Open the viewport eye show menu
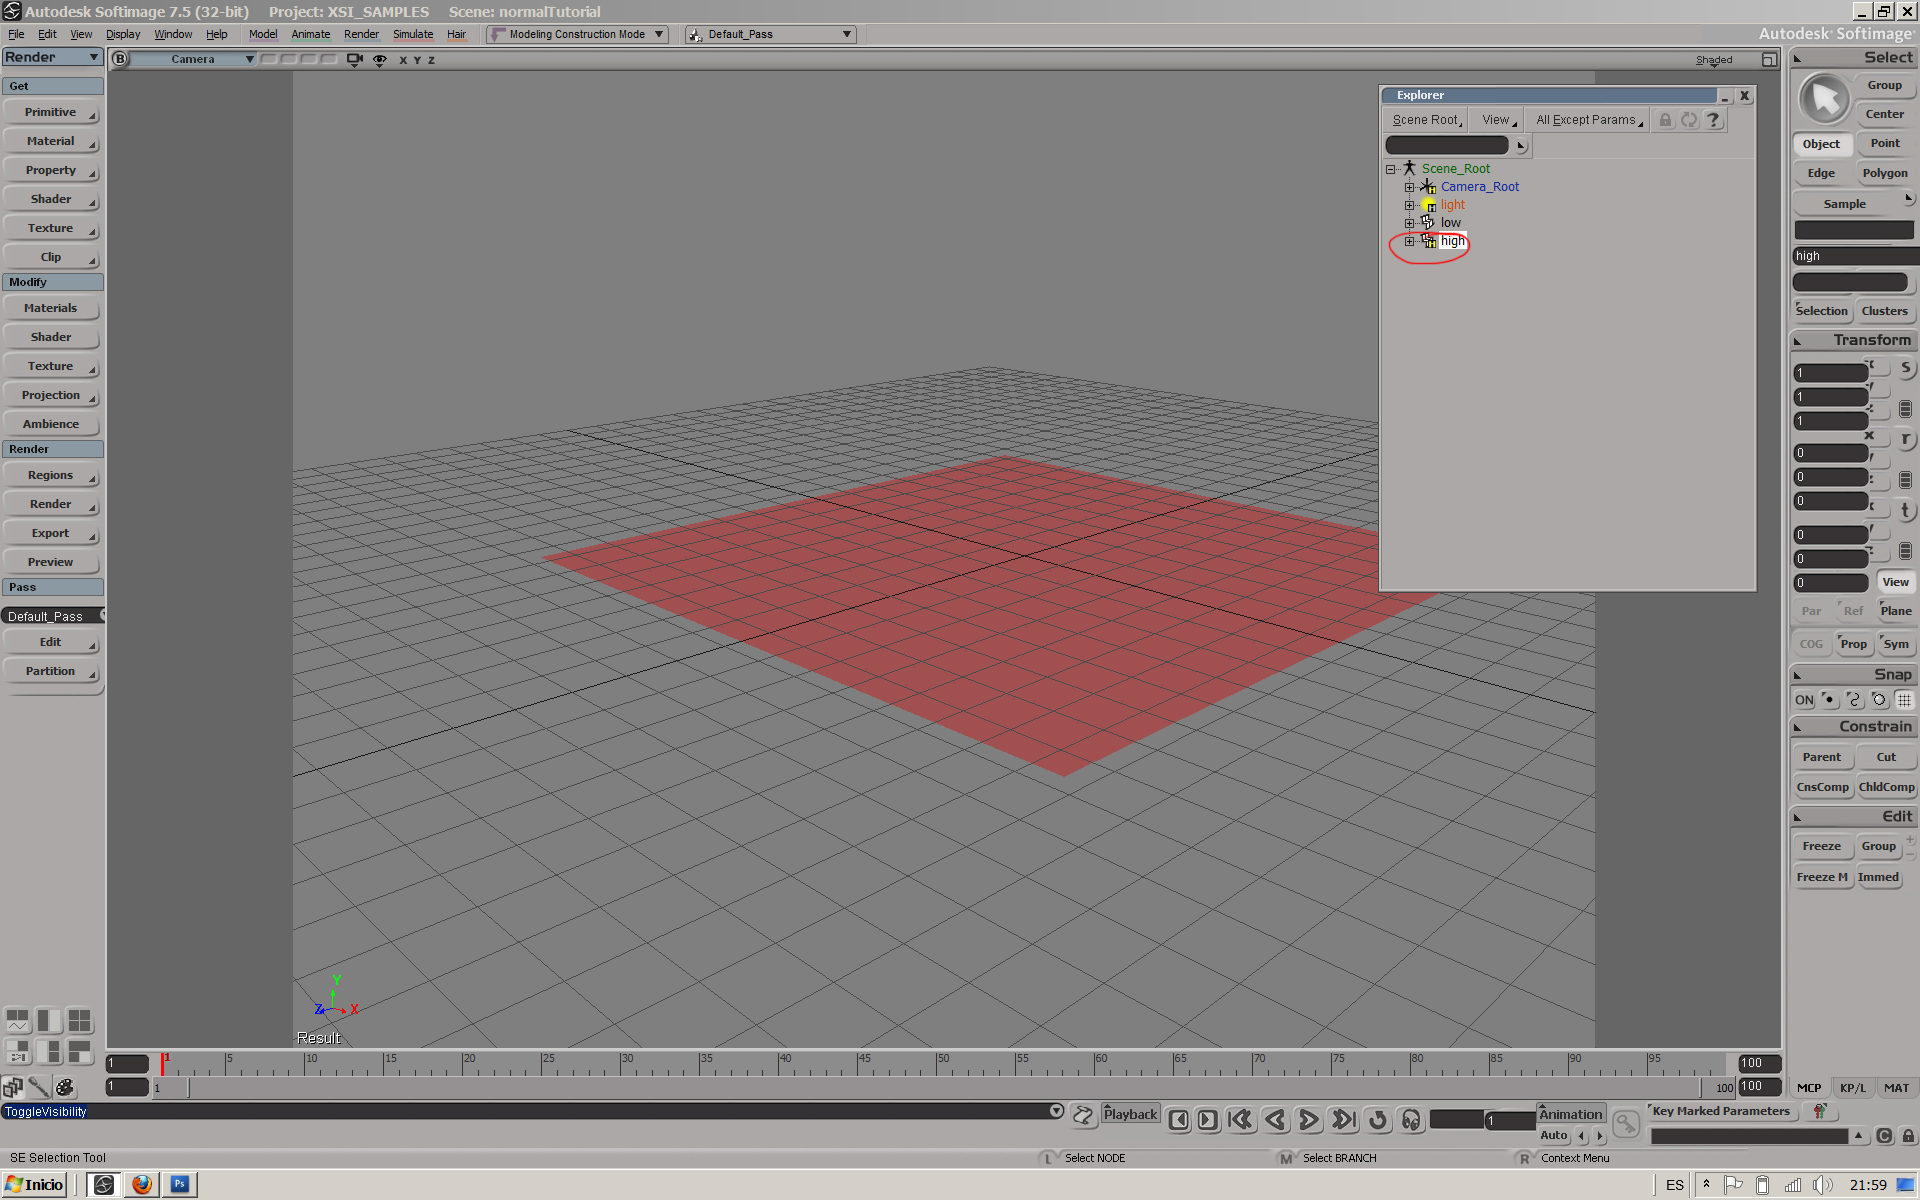The width and height of the screenshot is (1920, 1200). (x=380, y=60)
